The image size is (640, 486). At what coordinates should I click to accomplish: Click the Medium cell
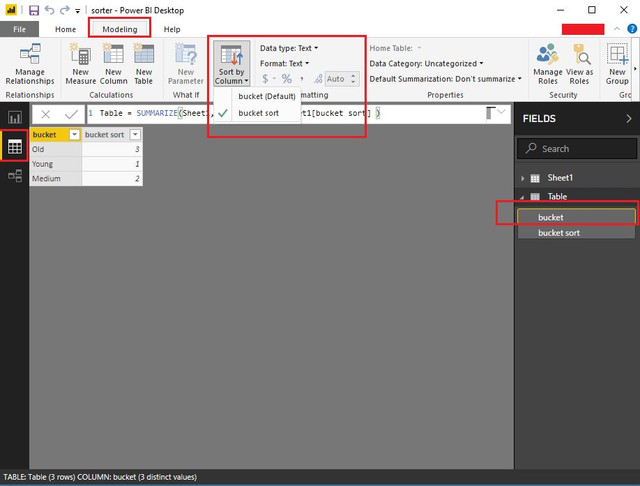pyautogui.click(x=56, y=179)
